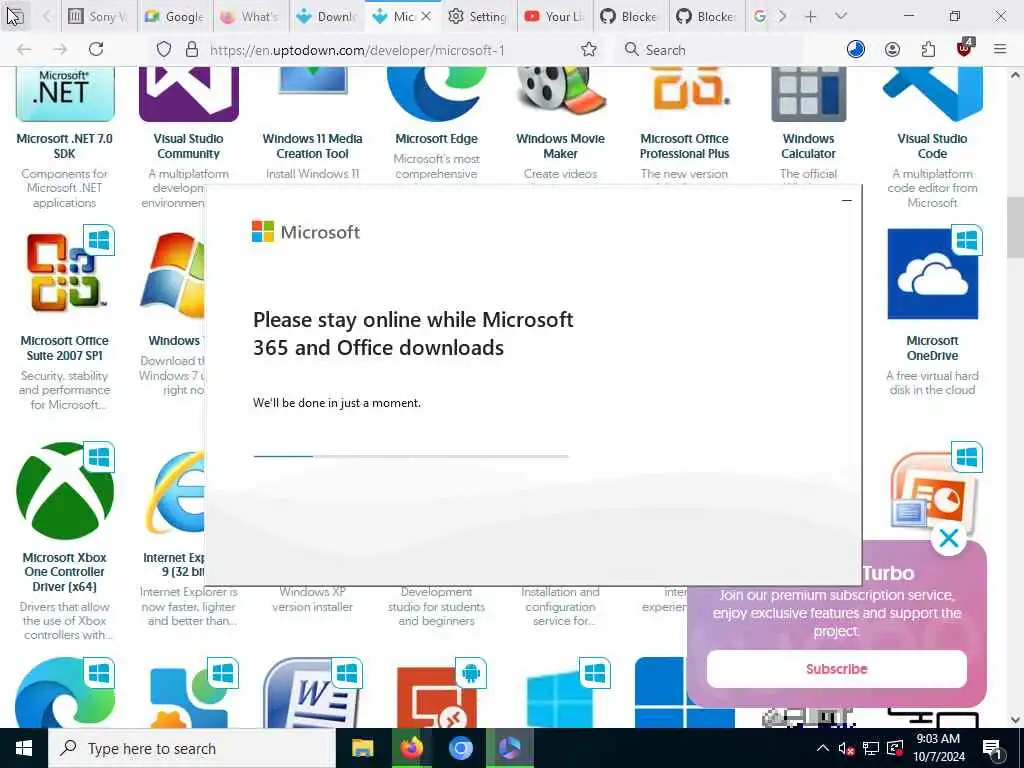Switch to the Your Li YouTube tab

point(554,16)
